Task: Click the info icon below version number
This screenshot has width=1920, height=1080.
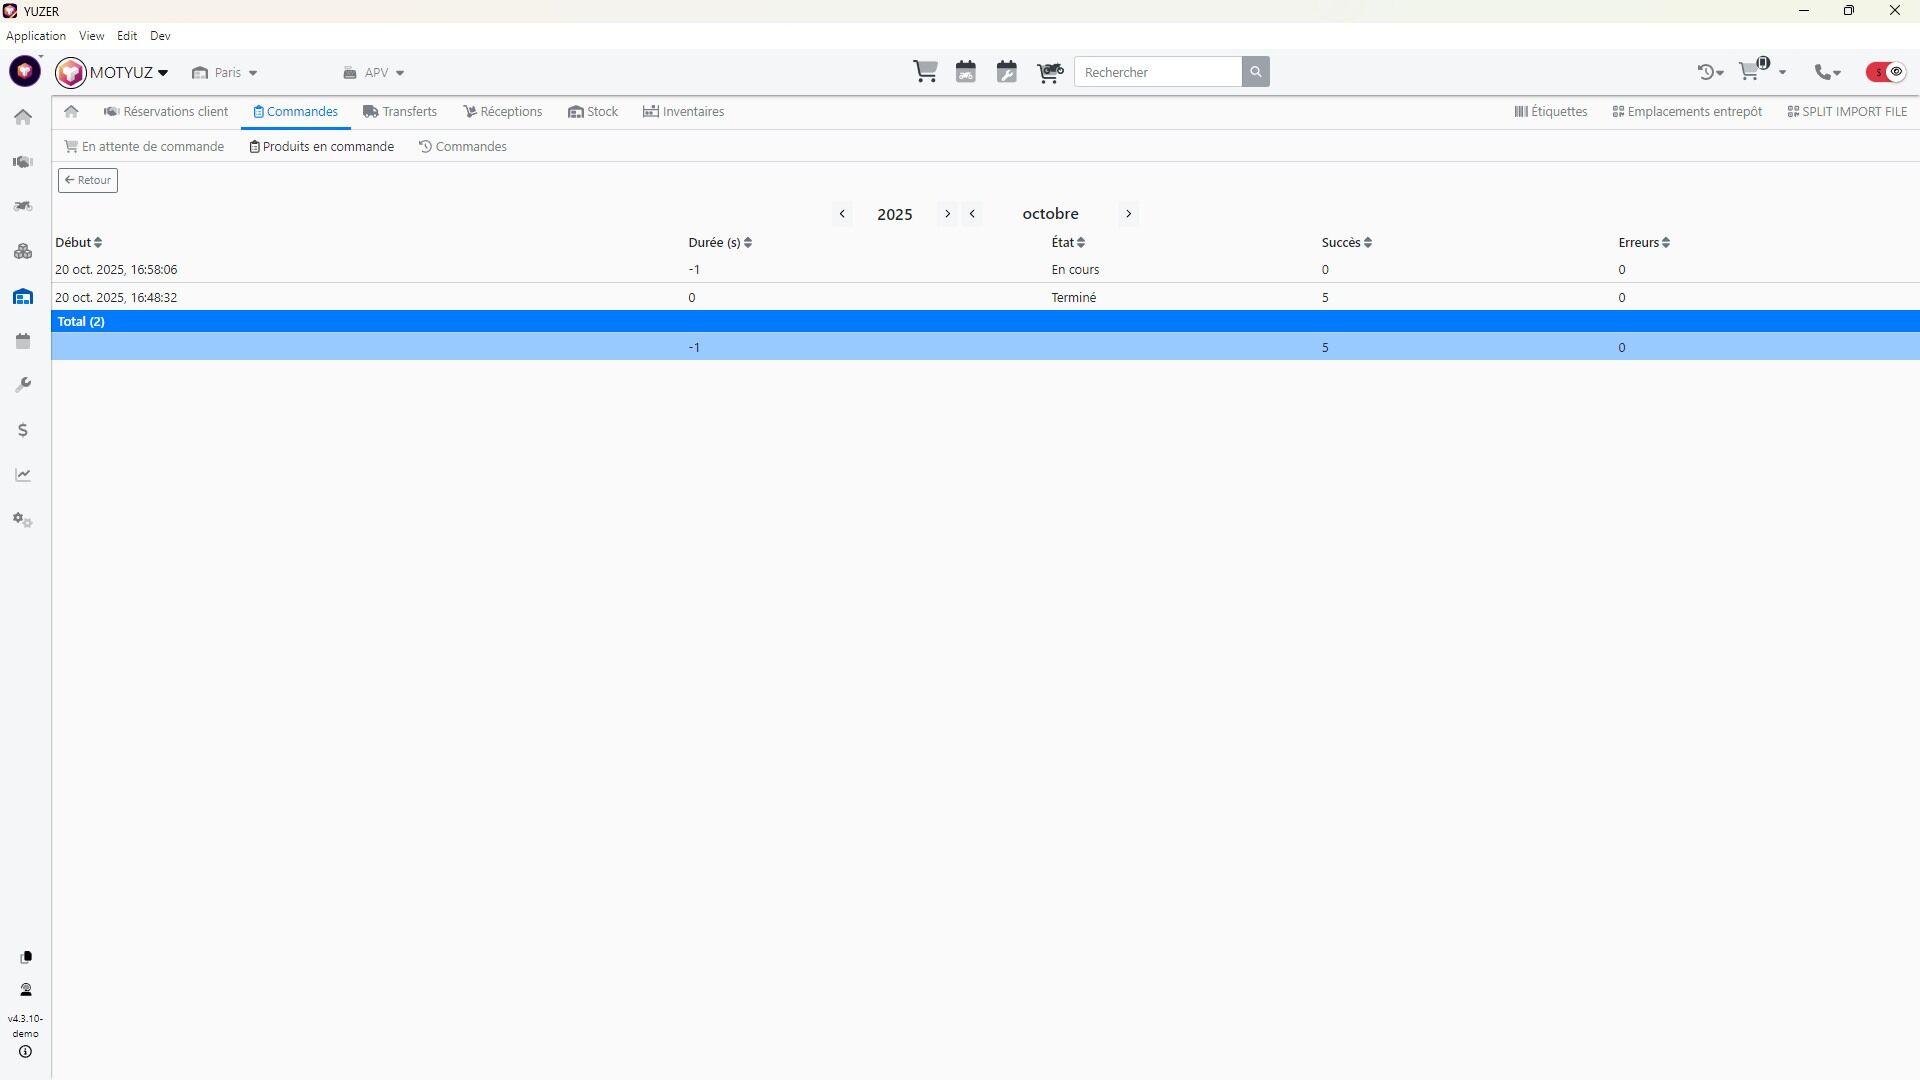Action: pos(25,1052)
